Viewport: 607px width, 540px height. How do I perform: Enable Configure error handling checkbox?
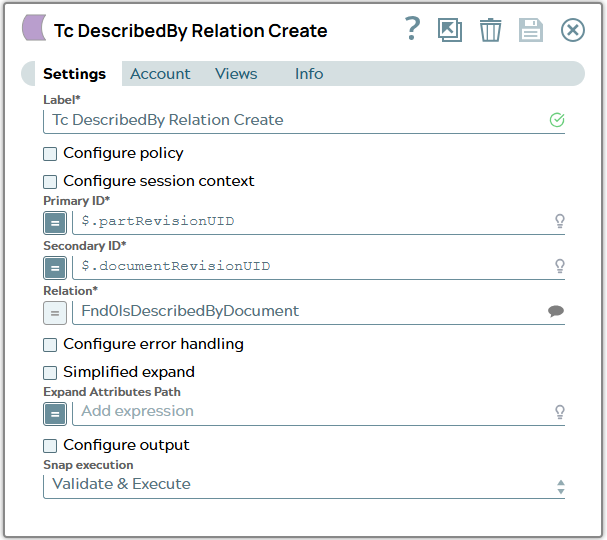[50, 345]
